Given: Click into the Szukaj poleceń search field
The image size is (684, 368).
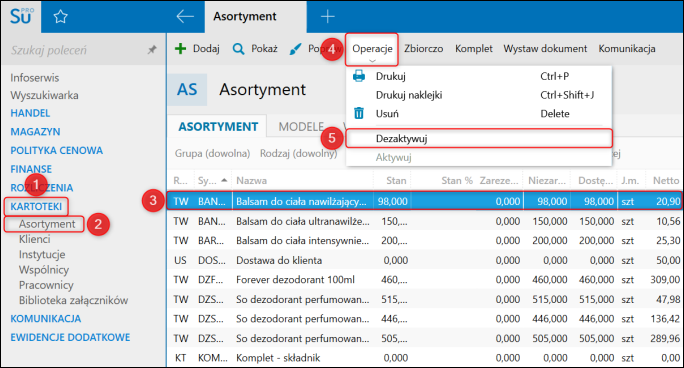Looking at the screenshot, I should click(x=74, y=50).
